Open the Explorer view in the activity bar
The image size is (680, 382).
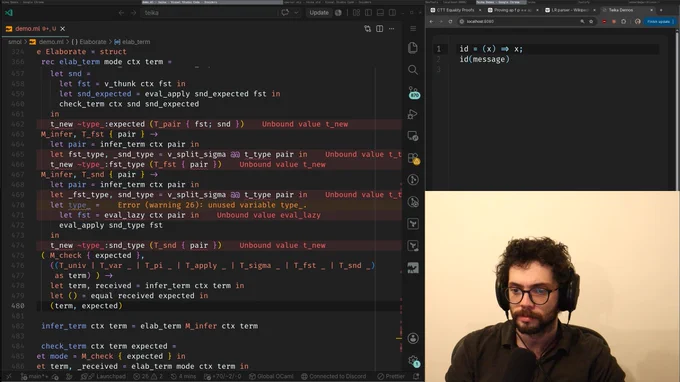(x=413, y=48)
